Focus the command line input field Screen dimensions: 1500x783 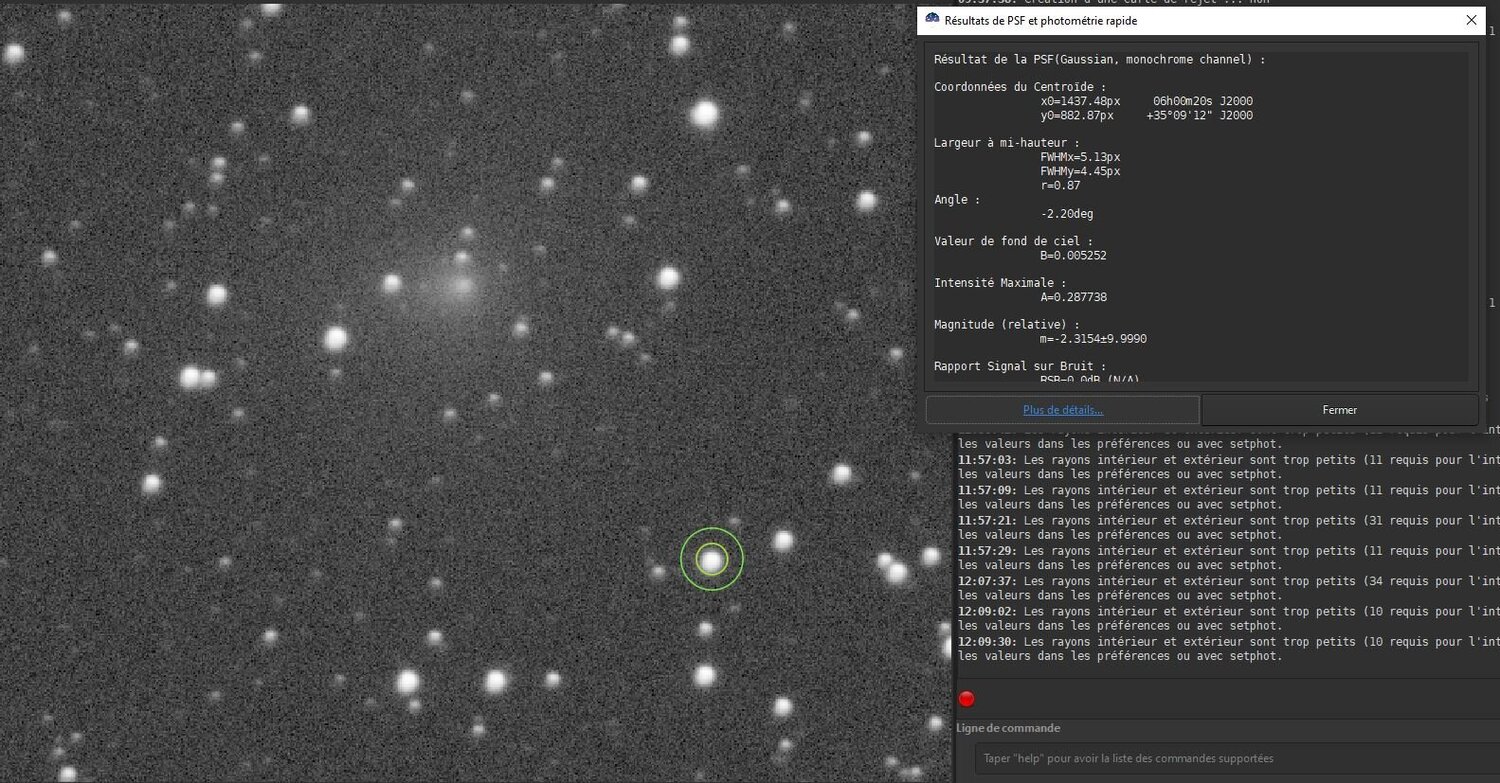tap(1237, 758)
